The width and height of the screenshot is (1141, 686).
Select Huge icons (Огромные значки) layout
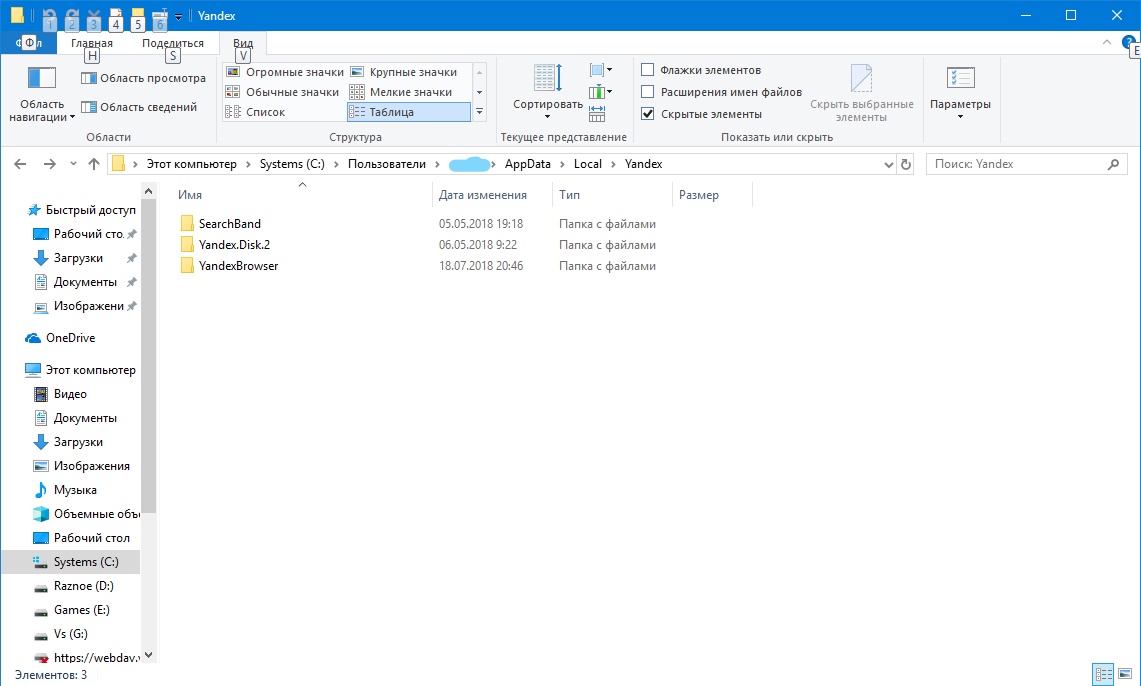pyautogui.click(x=285, y=72)
